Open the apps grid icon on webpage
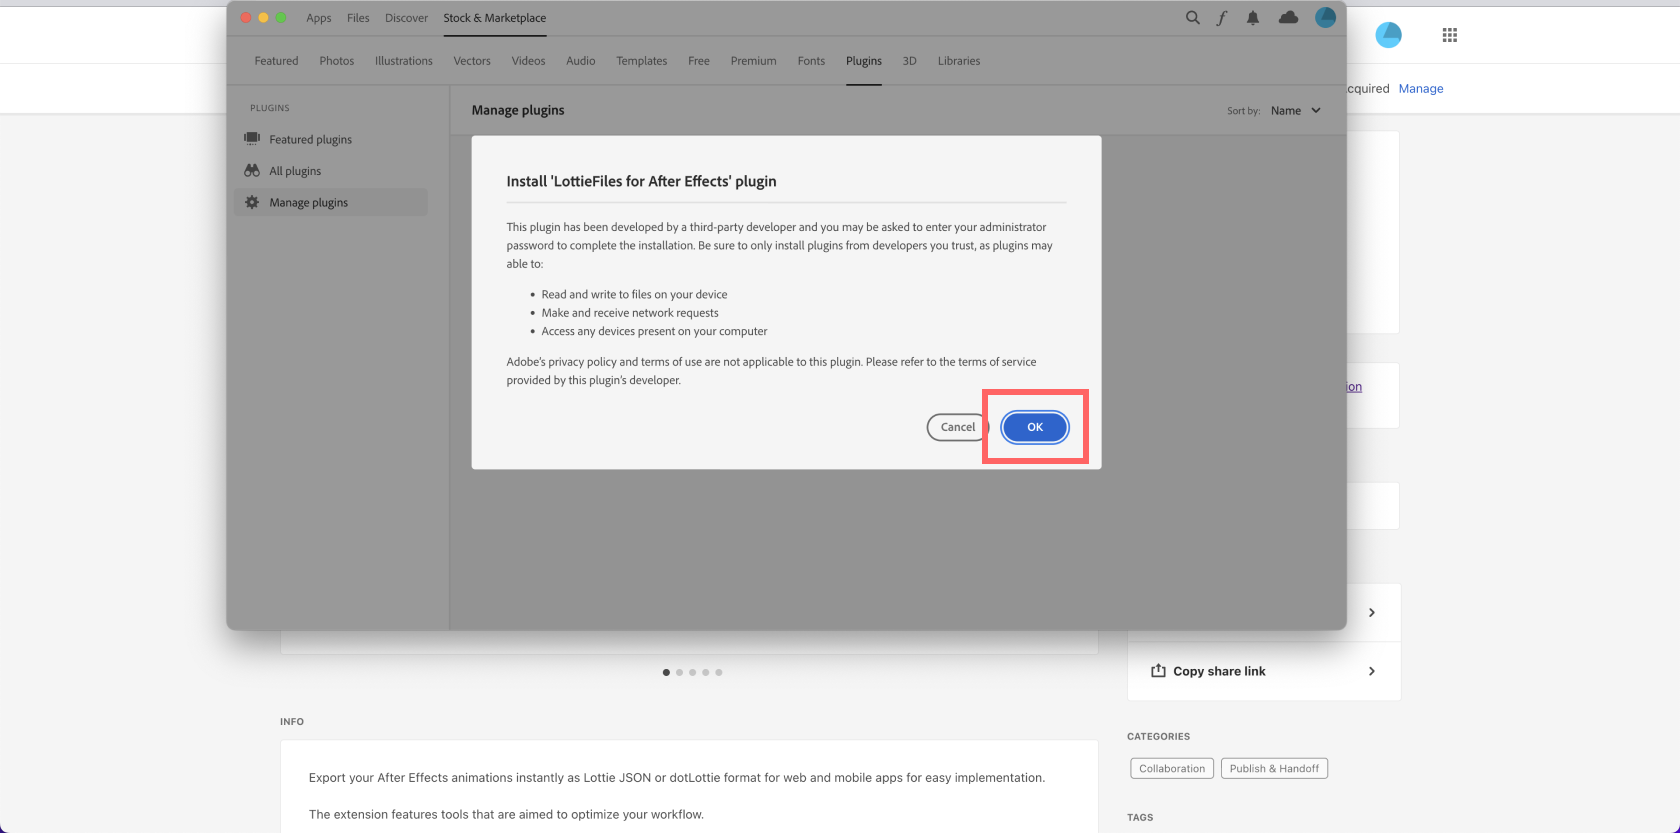This screenshot has width=1680, height=833. (1450, 35)
